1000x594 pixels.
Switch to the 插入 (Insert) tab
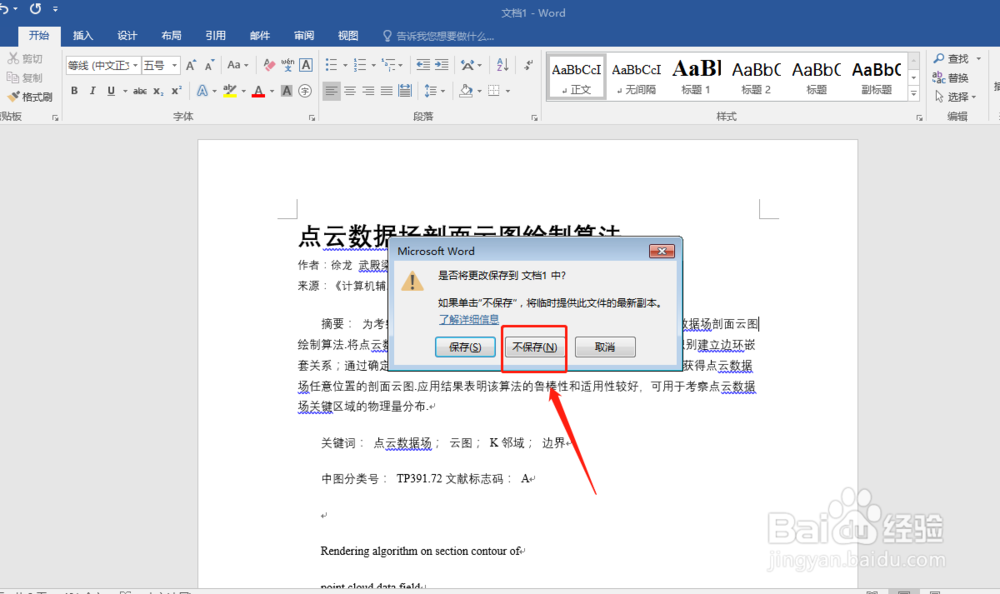(x=83, y=36)
